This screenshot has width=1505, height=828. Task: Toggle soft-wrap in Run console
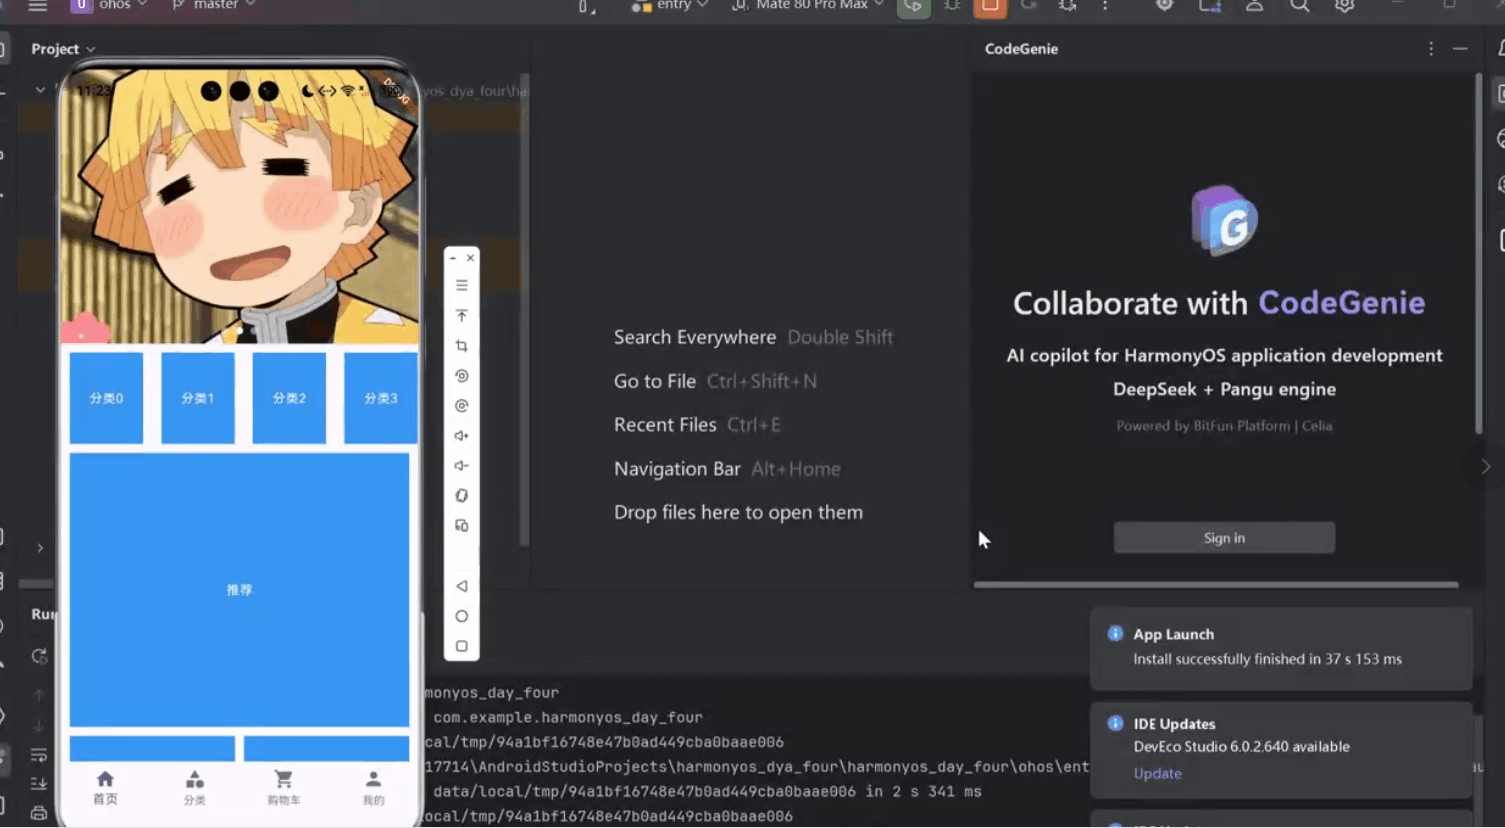point(39,755)
